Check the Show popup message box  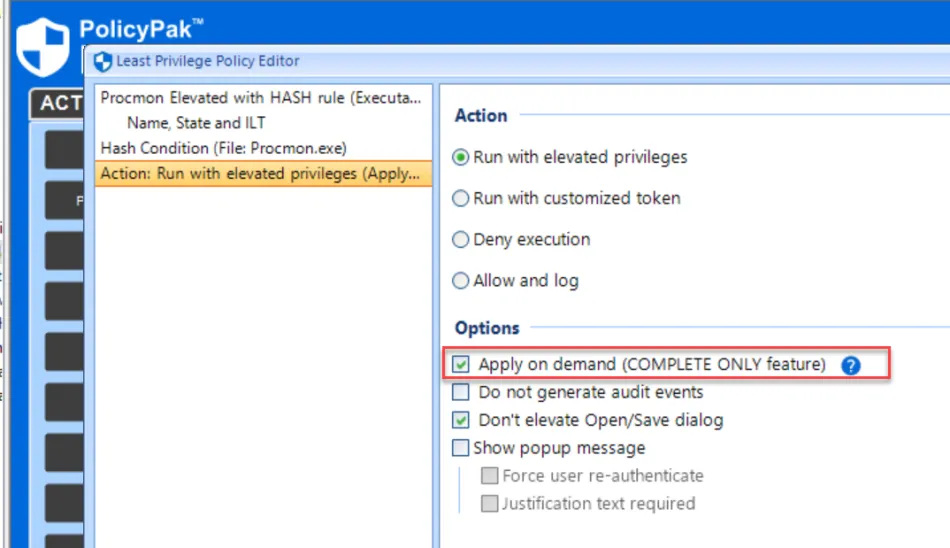click(461, 448)
